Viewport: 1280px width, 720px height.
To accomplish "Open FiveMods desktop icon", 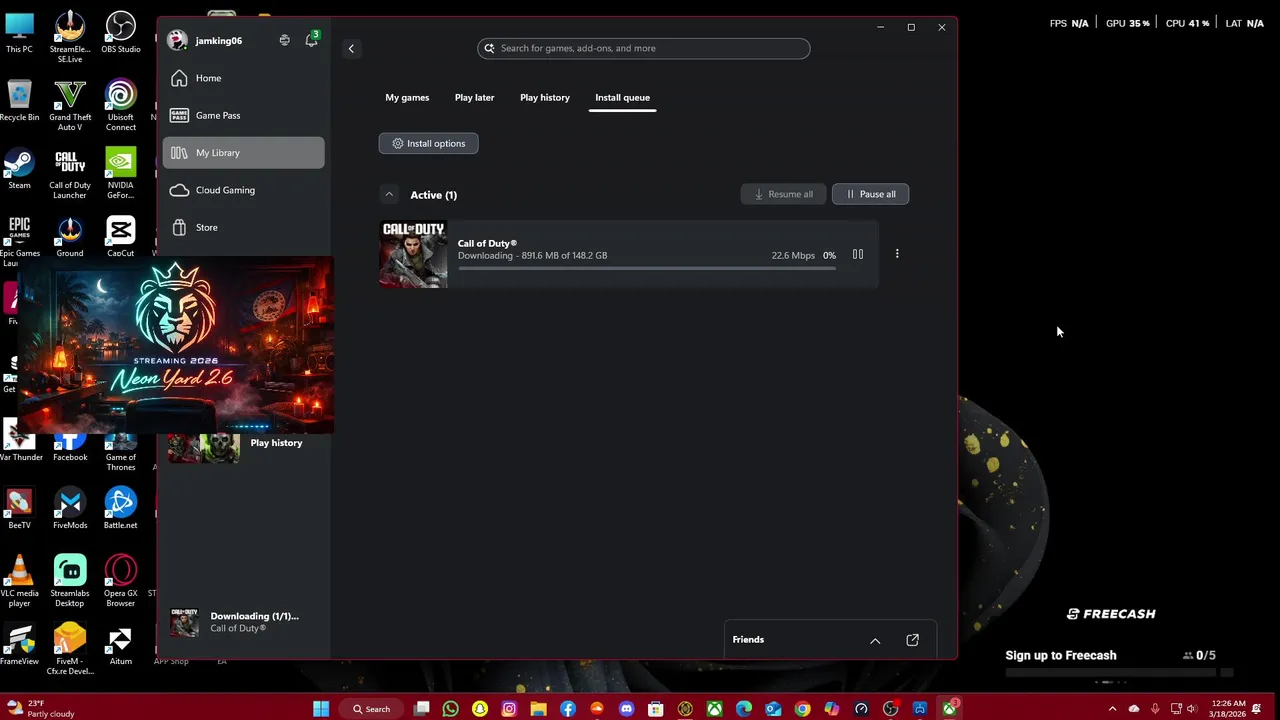I will (70, 509).
